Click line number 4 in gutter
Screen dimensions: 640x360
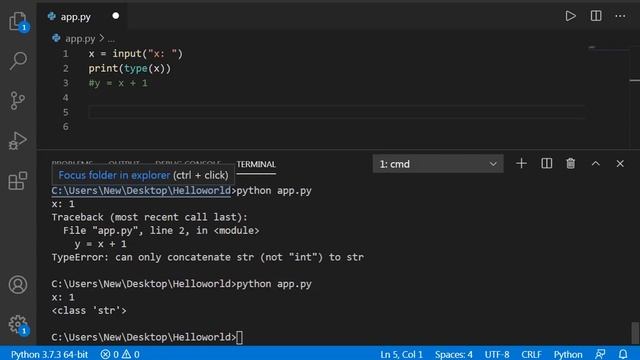(66, 98)
